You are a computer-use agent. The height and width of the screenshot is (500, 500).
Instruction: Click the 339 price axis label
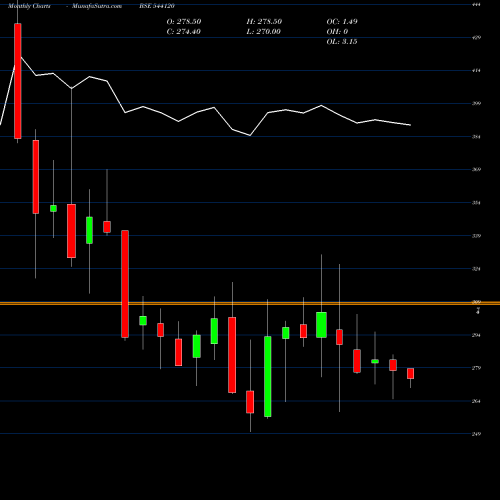476,236
